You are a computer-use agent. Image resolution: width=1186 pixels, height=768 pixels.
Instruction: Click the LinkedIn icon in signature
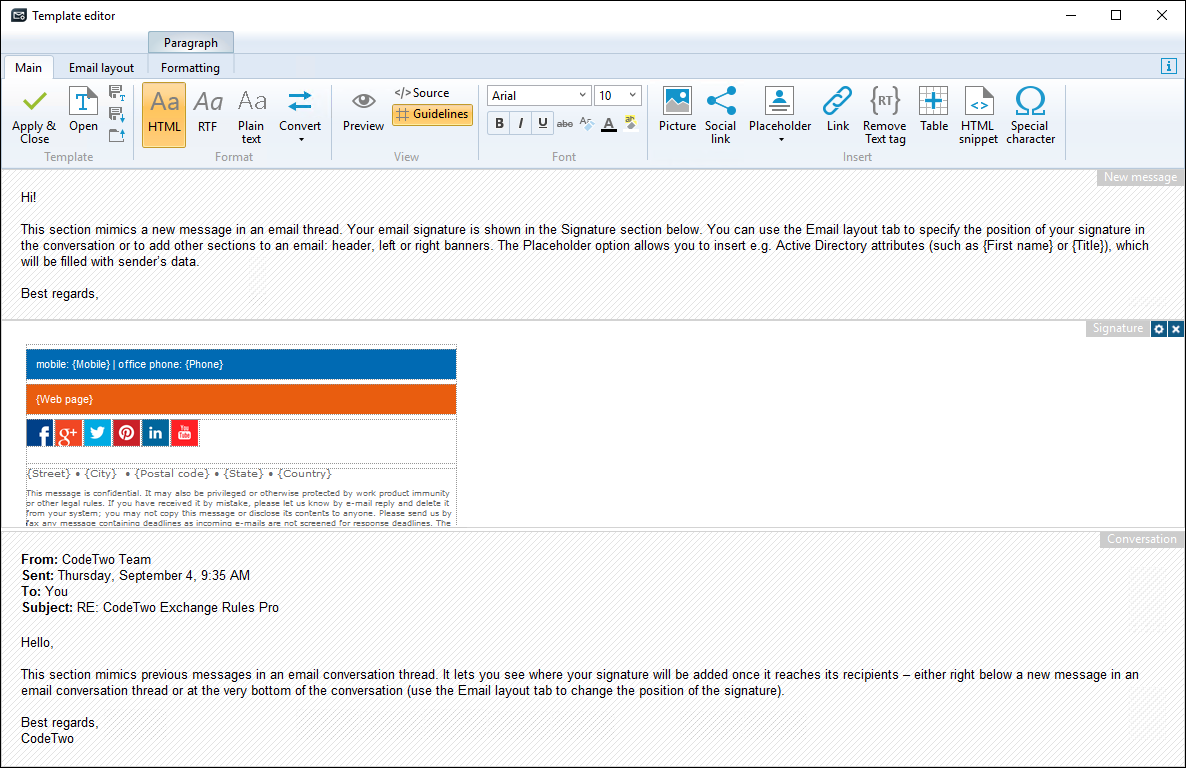[155, 433]
